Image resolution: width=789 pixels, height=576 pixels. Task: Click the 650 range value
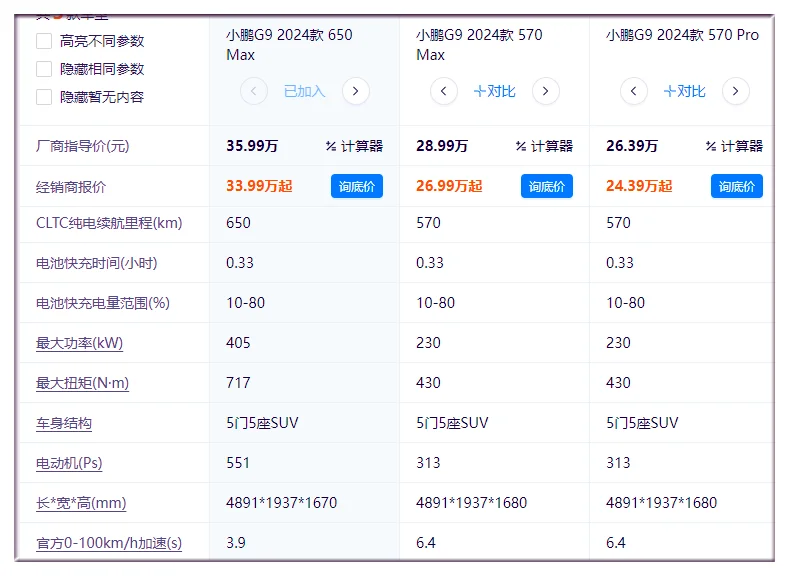pyautogui.click(x=239, y=223)
